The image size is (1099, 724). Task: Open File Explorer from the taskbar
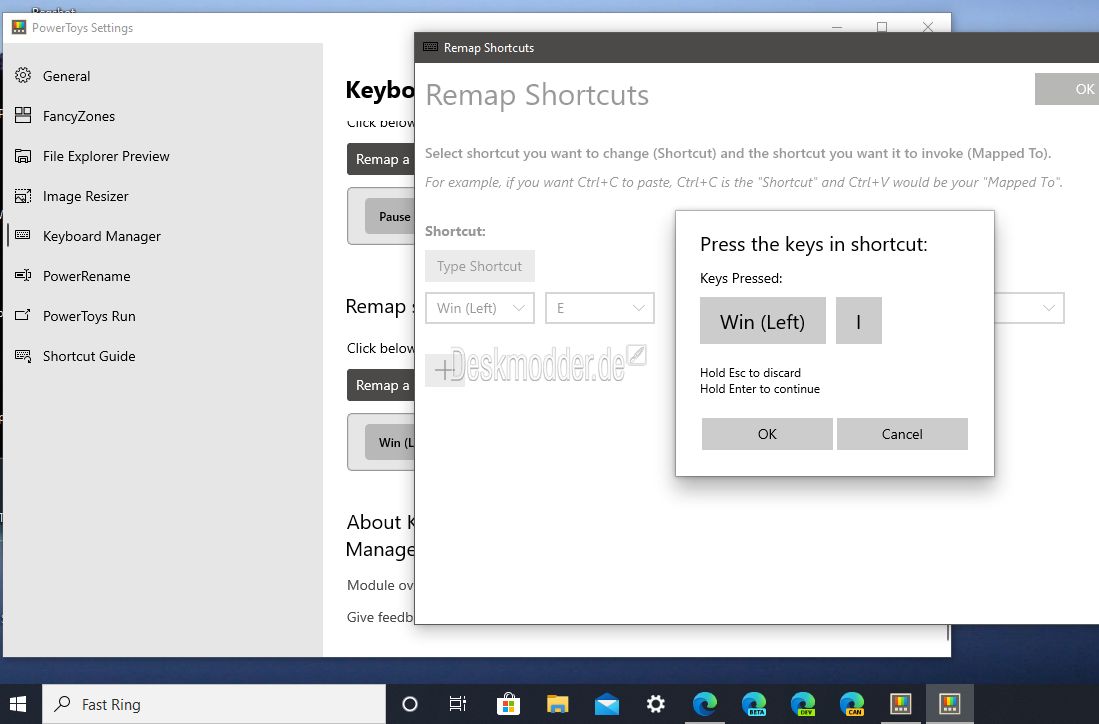pyautogui.click(x=557, y=704)
